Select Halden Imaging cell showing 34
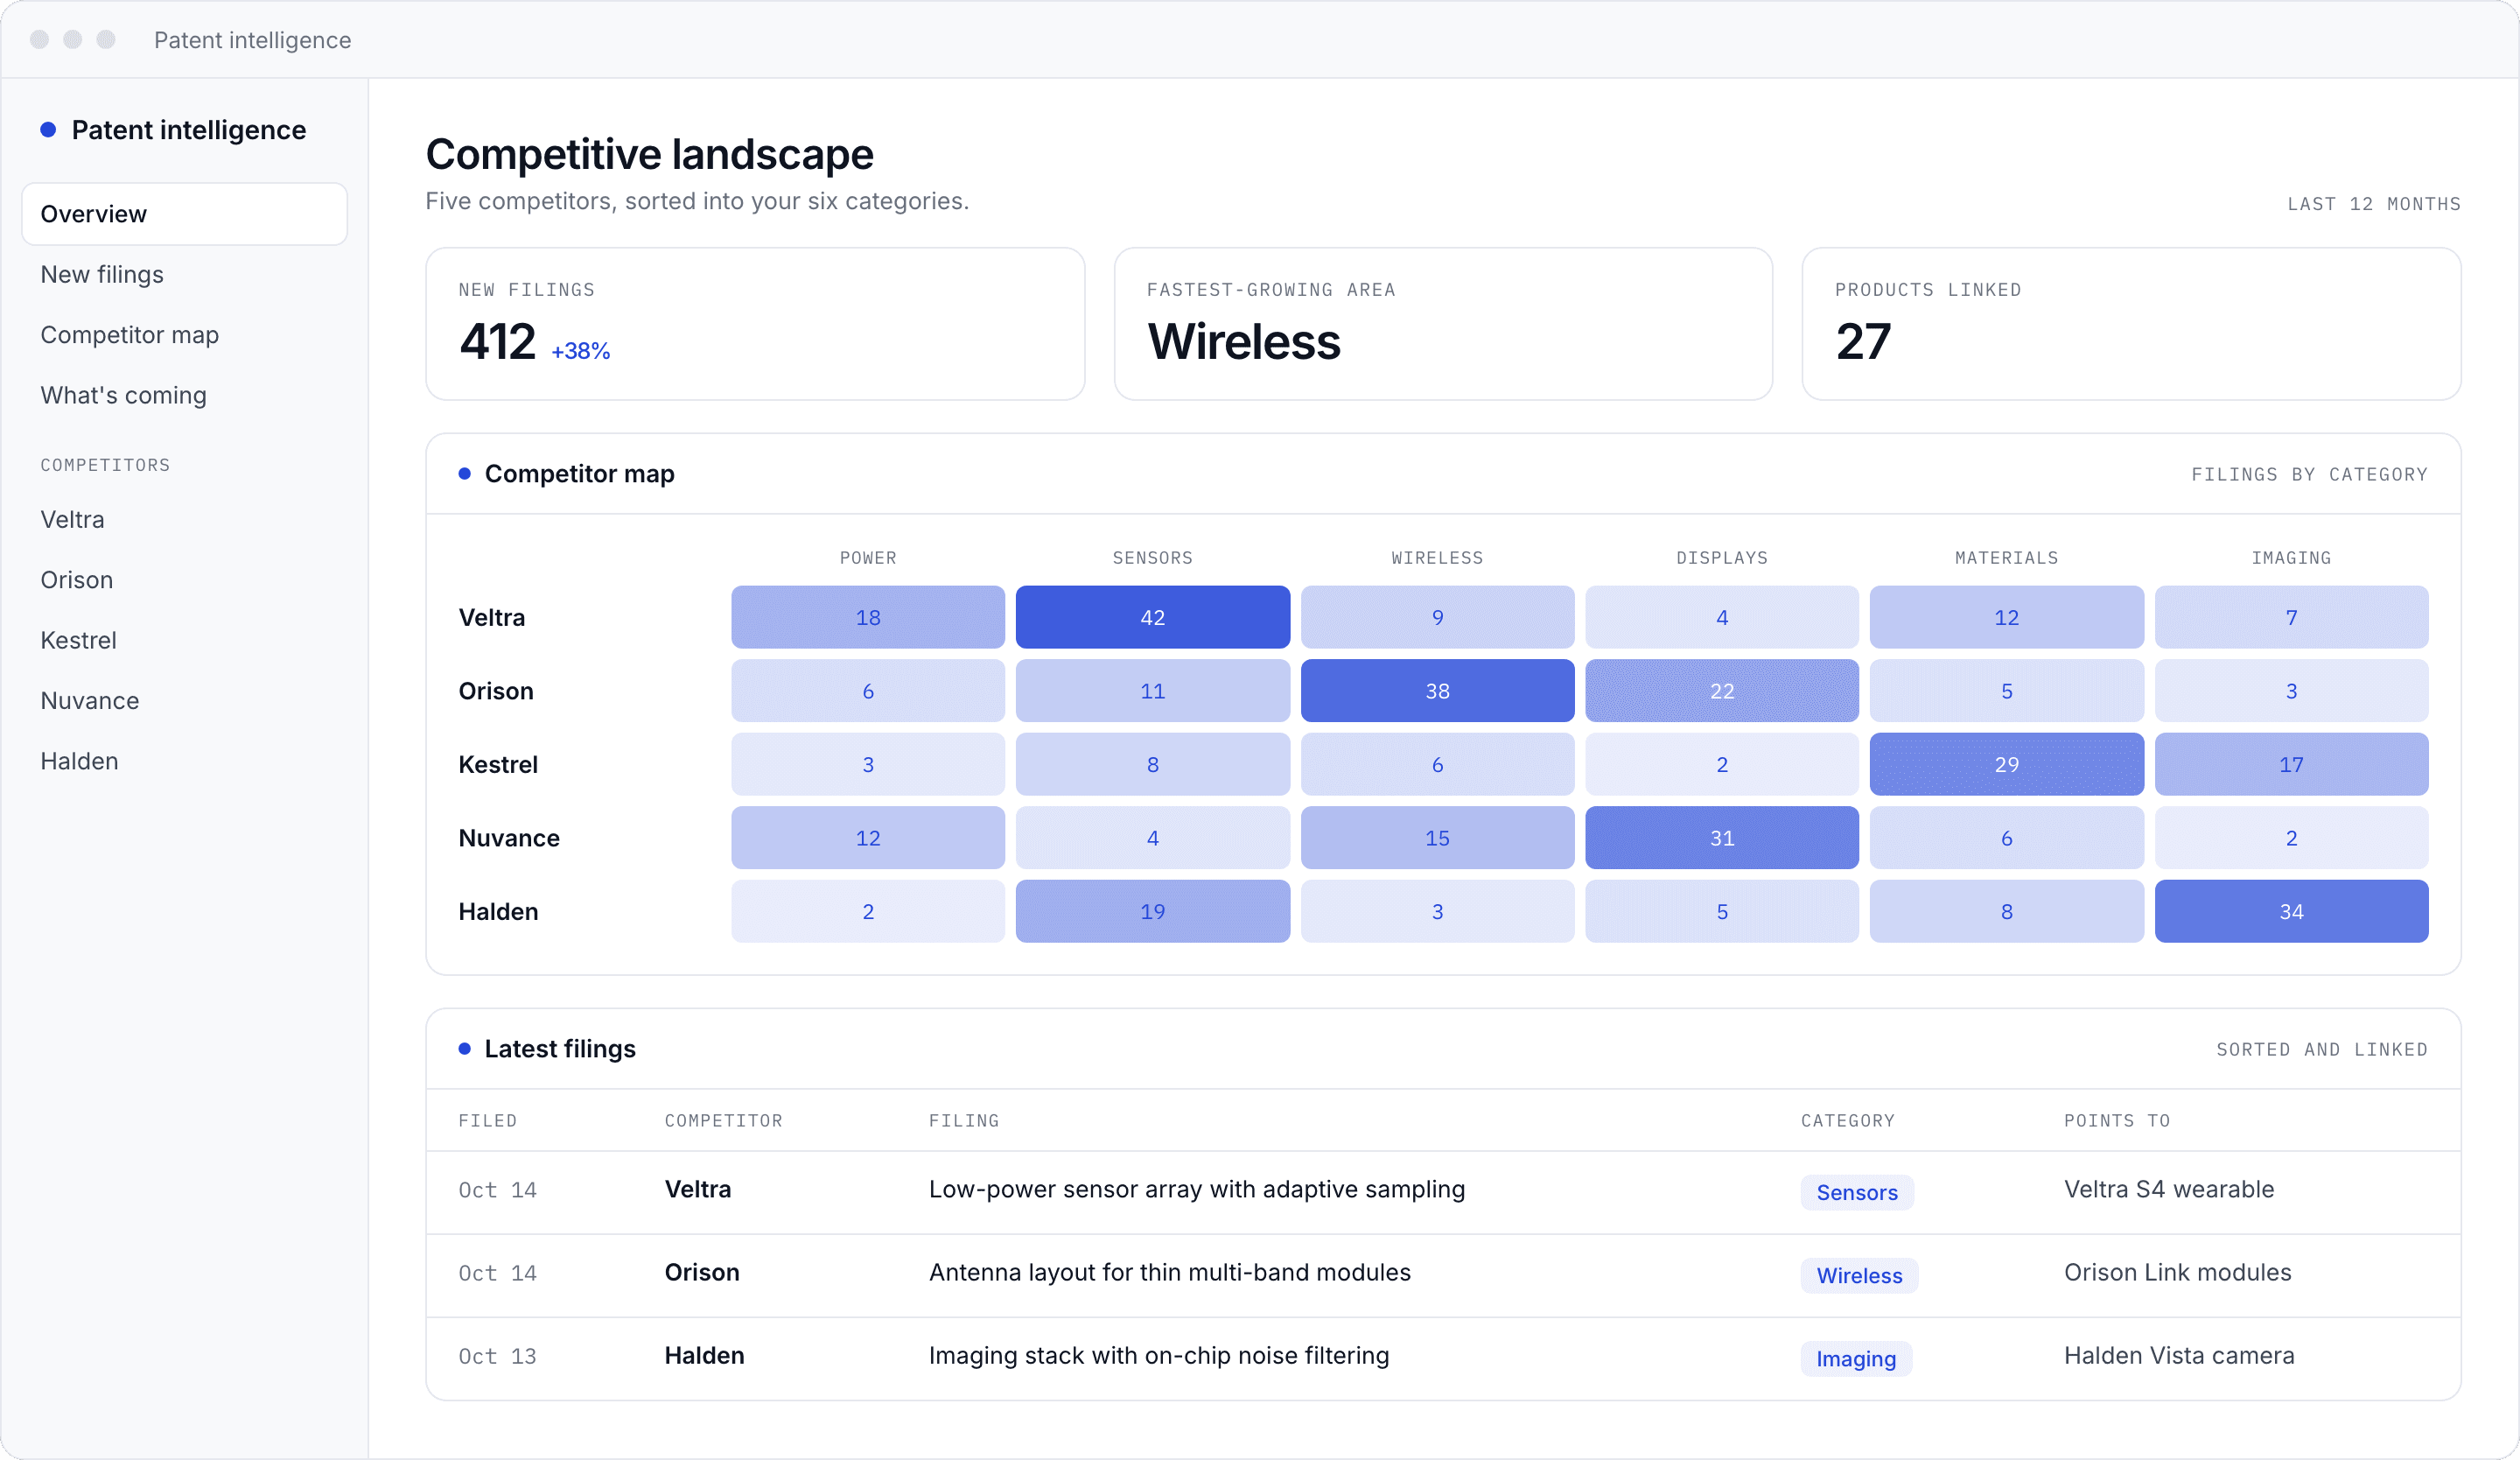 click(2291, 911)
